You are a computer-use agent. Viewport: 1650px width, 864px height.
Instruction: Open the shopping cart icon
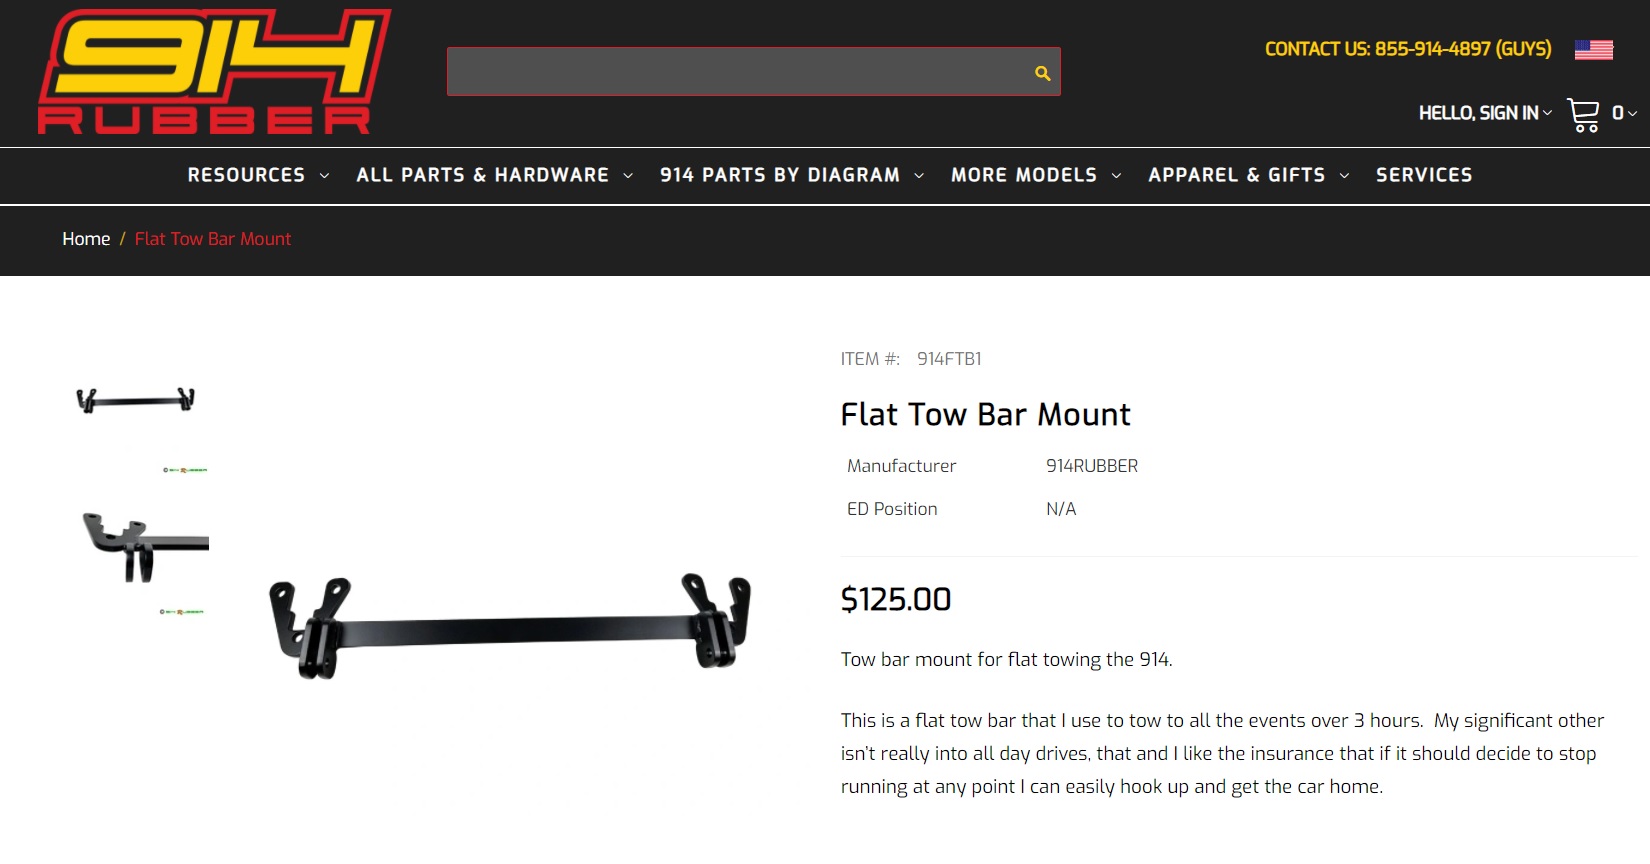[x=1583, y=114]
